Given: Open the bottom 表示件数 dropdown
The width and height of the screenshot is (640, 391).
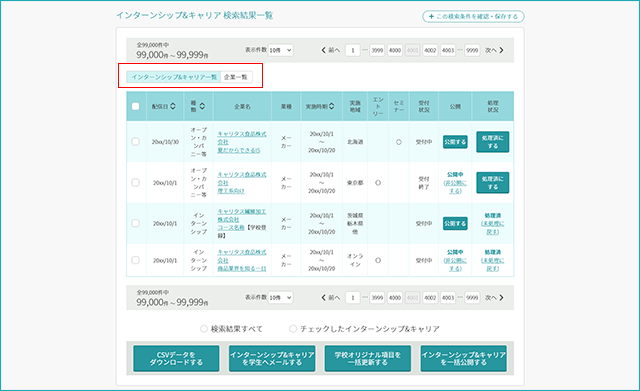Looking at the screenshot, I should pos(280,298).
